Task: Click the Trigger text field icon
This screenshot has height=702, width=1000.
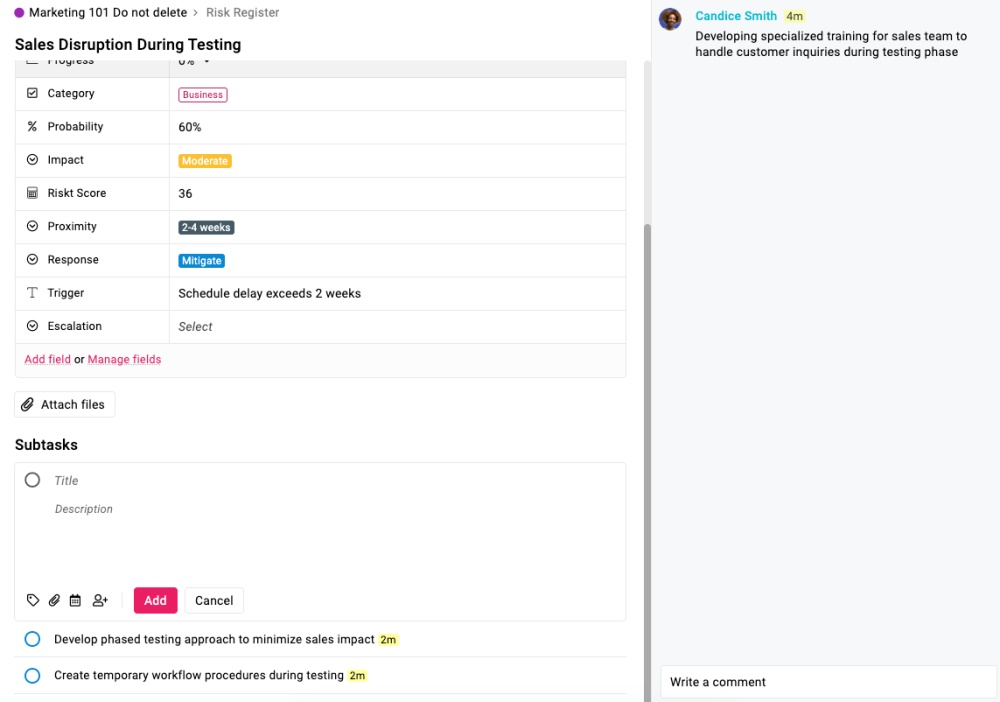Action: click(x=32, y=293)
